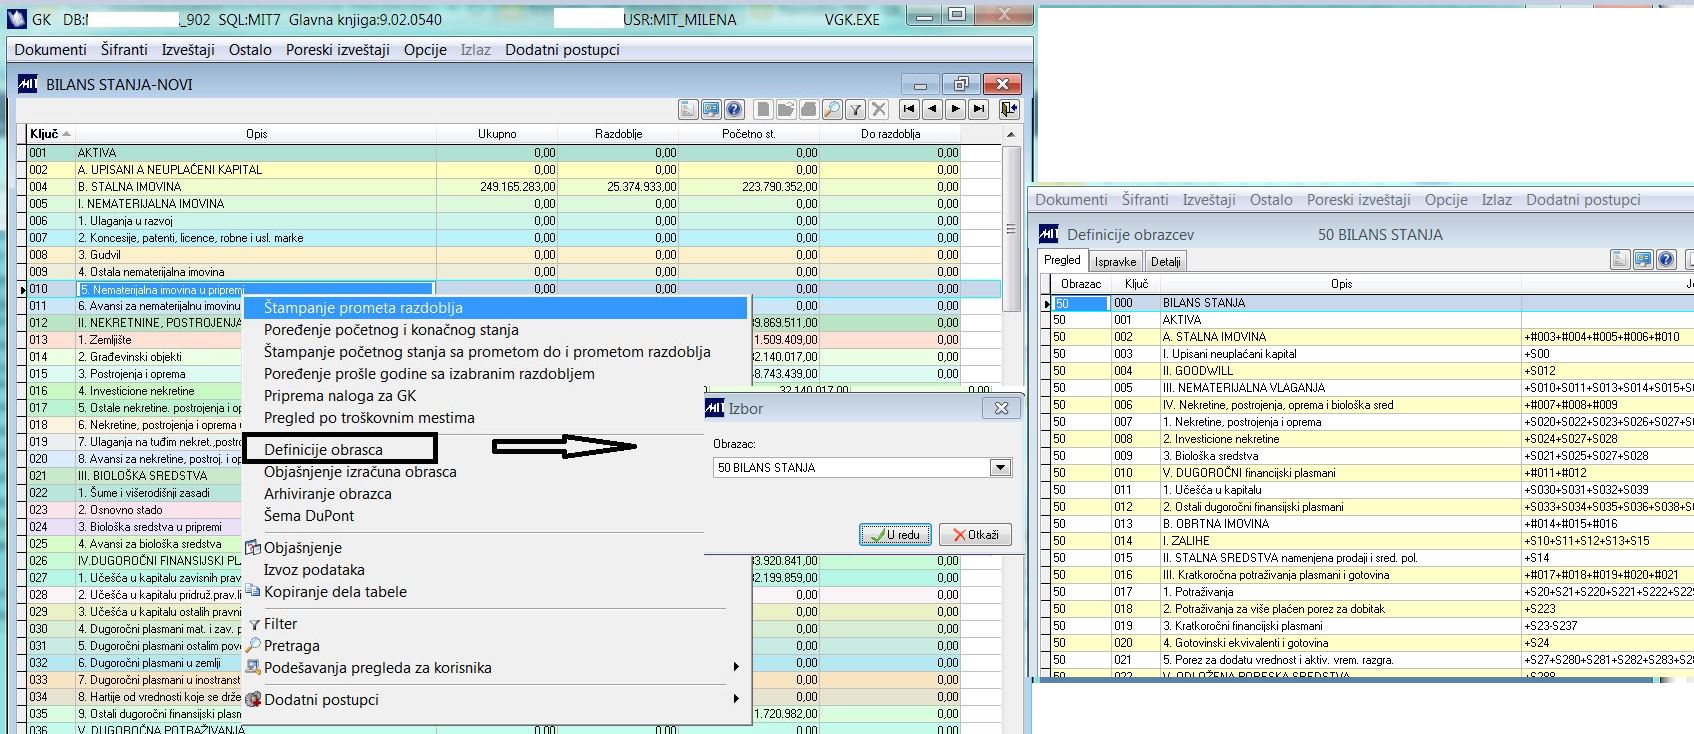Open the Ostalo menu in main window
Screen dimensions: 1694x734
click(x=250, y=49)
